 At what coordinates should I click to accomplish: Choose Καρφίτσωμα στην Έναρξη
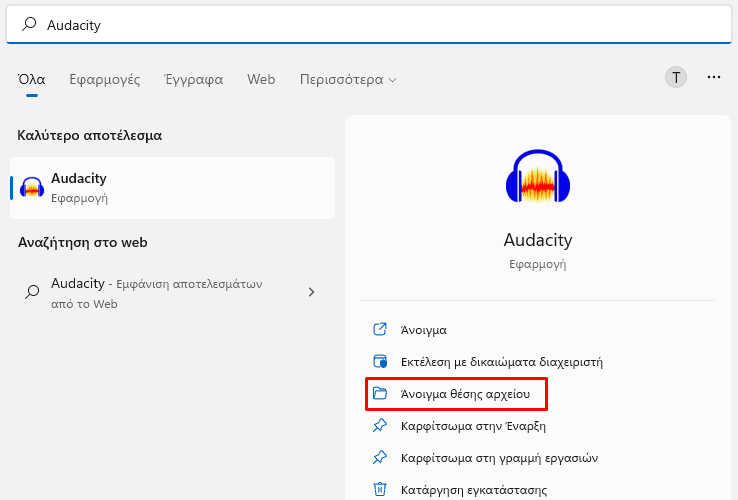(x=473, y=426)
